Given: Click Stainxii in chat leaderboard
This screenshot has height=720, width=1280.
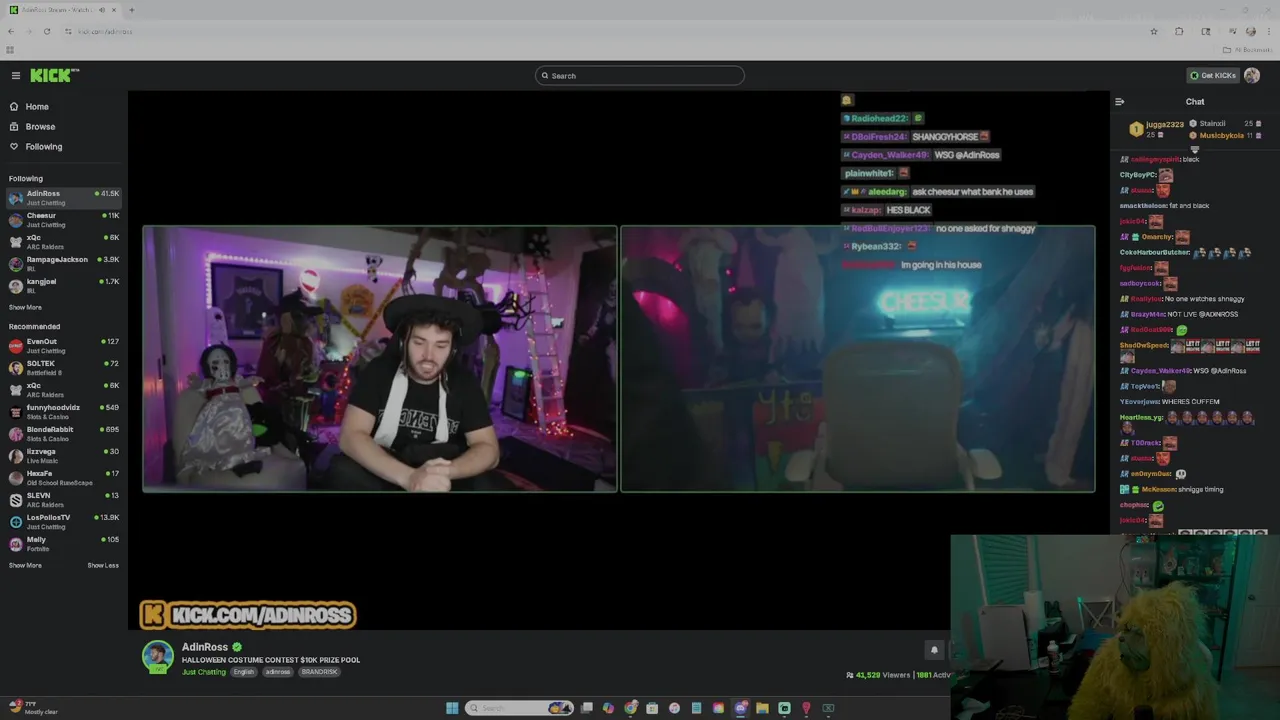Looking at the screenshot, I should pyautogui.click(x=1212, y=124).
